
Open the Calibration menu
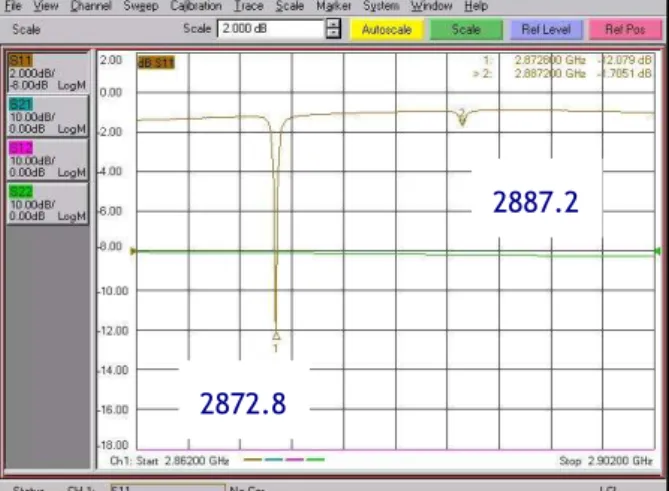(196, 6)
